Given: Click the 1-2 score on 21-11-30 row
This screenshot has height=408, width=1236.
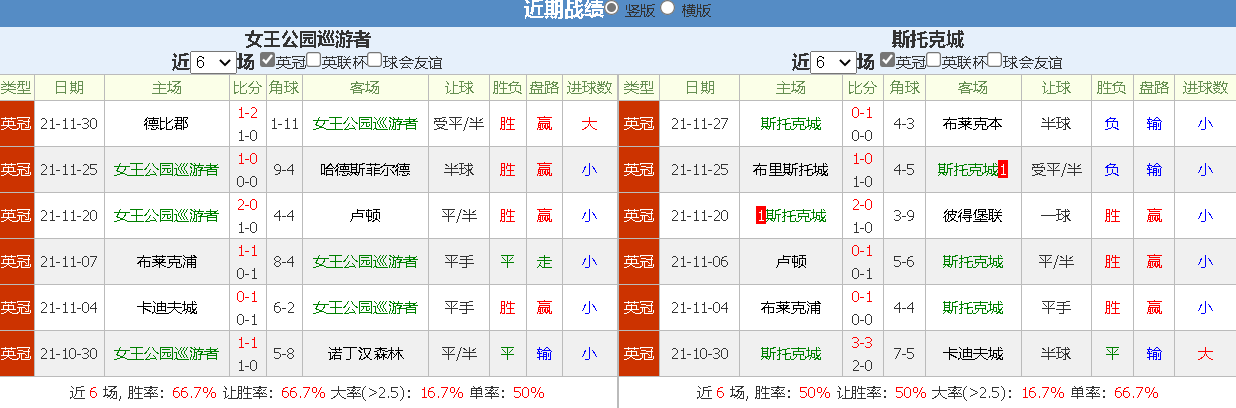Looking at the screenshot, I should coord(246,113).
